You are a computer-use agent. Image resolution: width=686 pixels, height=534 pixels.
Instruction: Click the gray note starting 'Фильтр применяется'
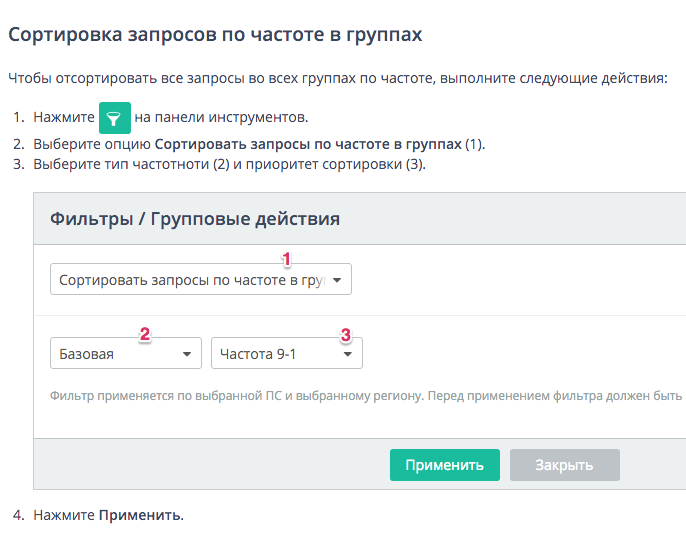pos(365,396)
